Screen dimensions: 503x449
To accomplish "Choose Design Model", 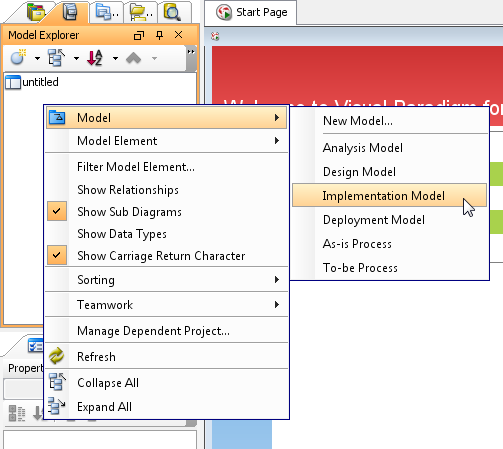I will (x=390, y=172).
